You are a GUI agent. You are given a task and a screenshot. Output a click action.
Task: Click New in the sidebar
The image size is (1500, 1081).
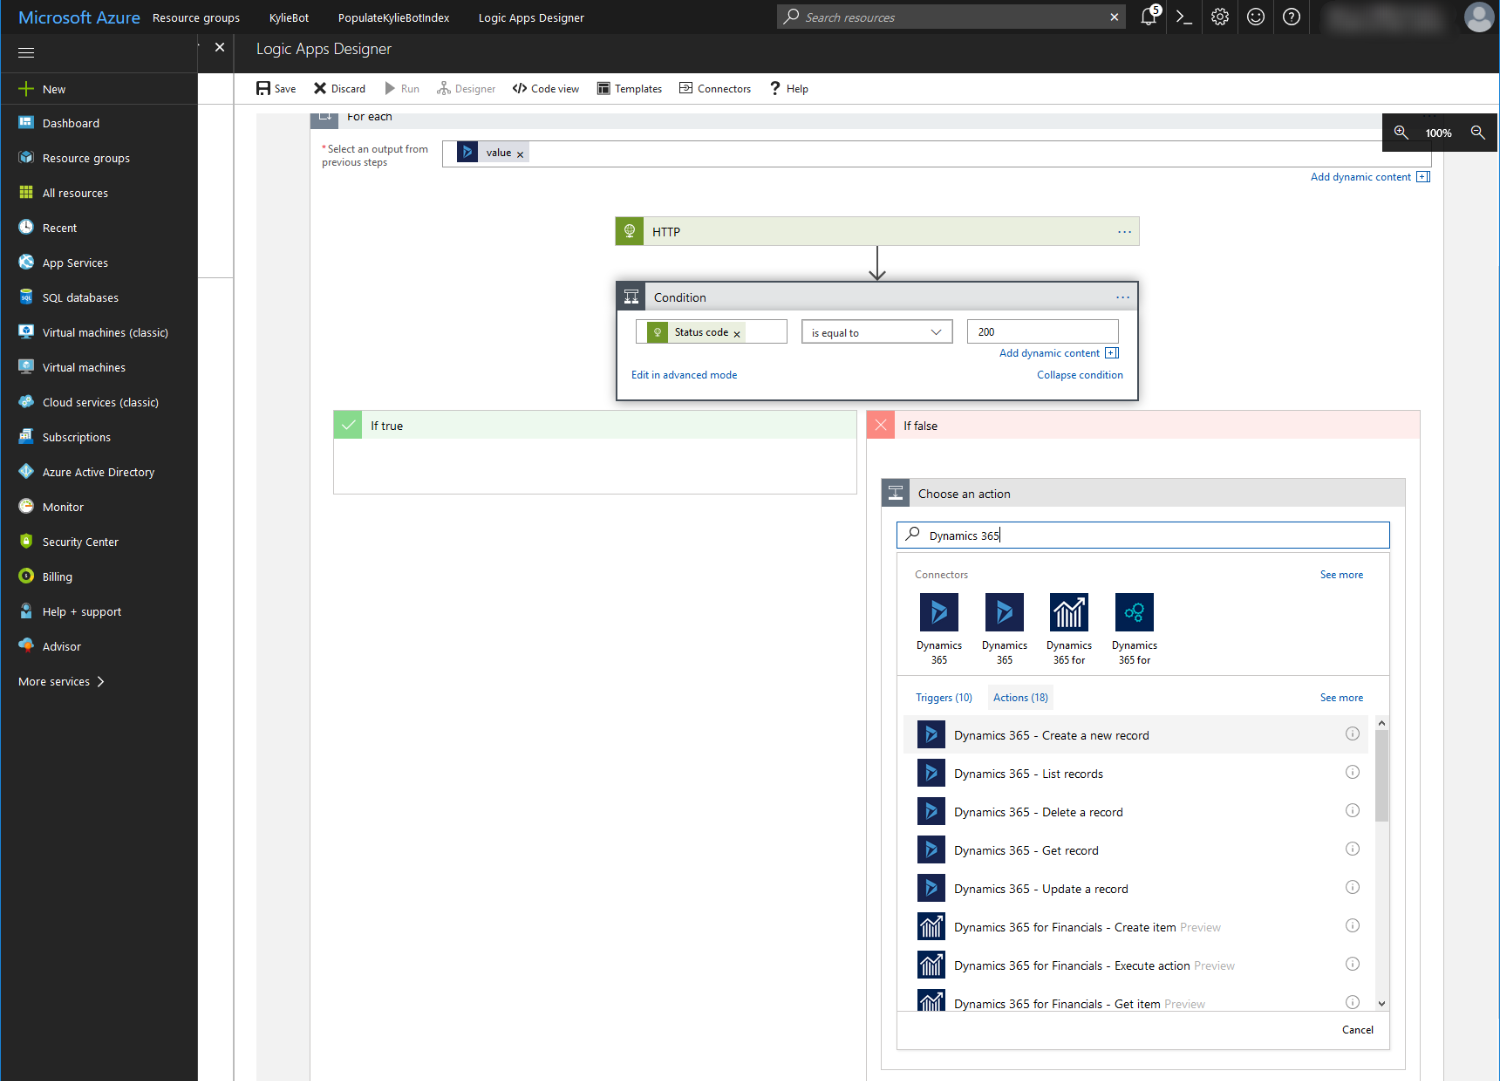tap(54, 89)
